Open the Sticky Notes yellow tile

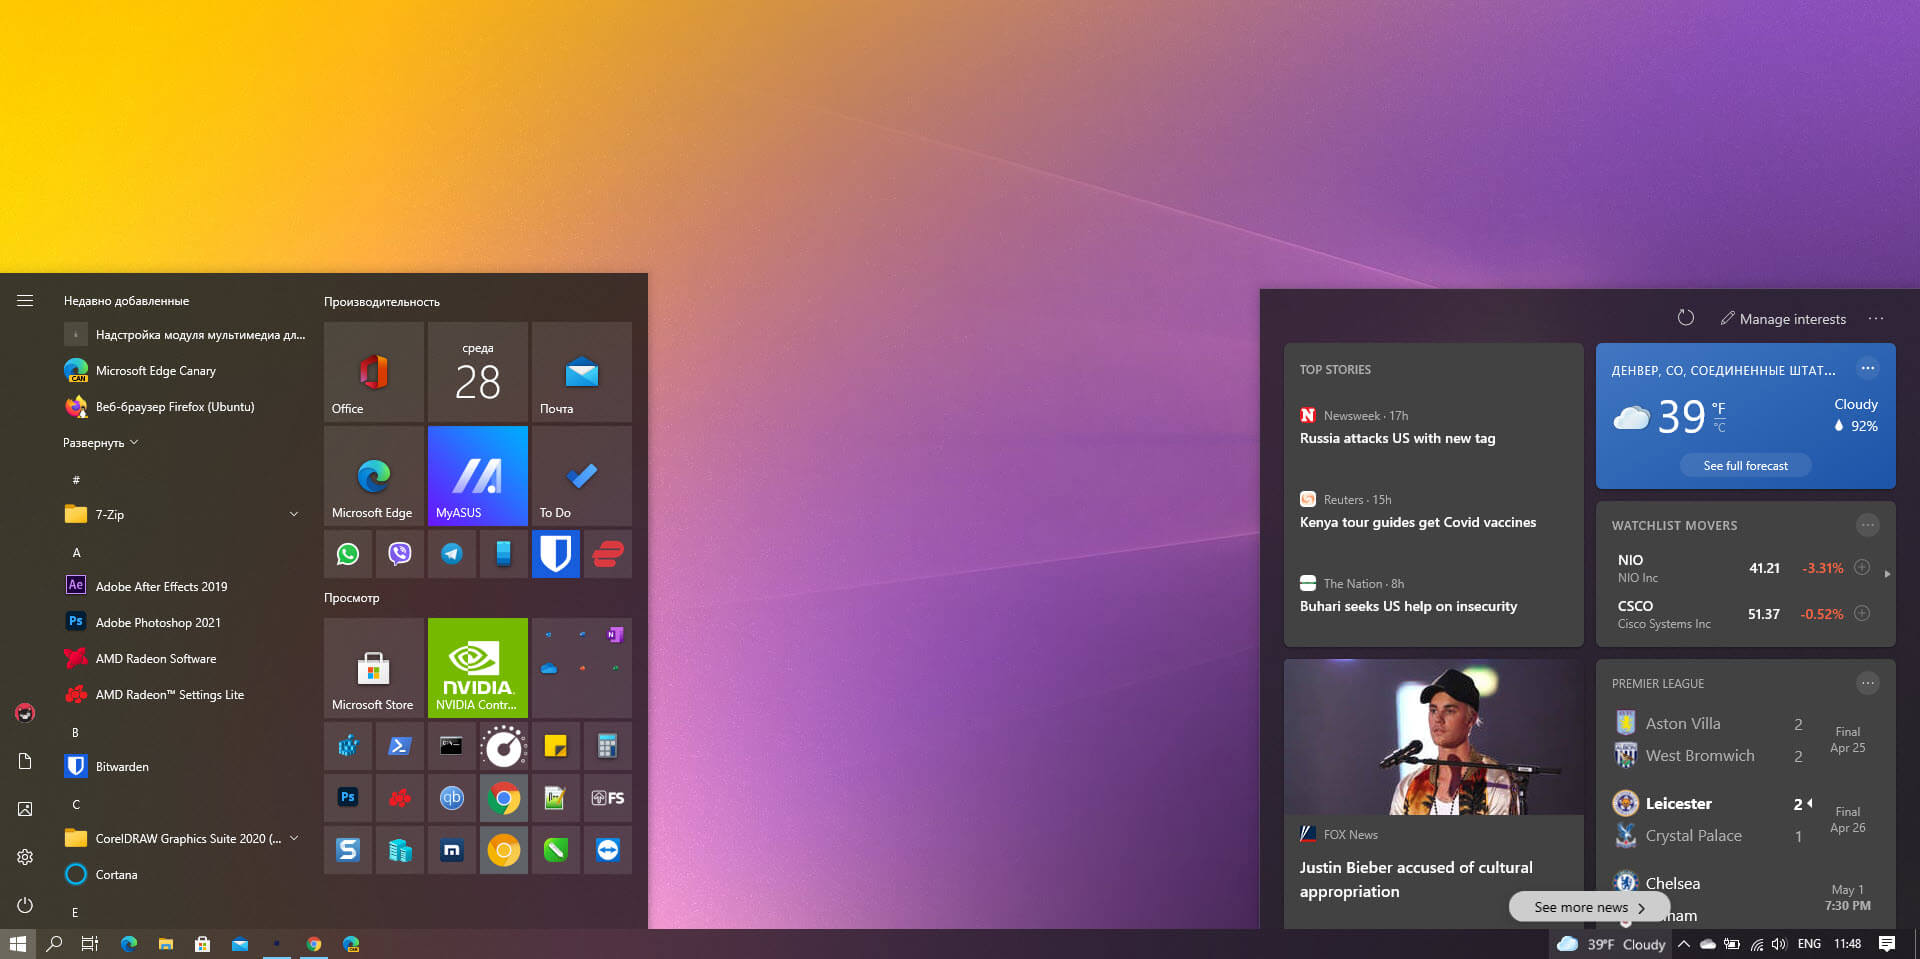[x=556, y=746]
